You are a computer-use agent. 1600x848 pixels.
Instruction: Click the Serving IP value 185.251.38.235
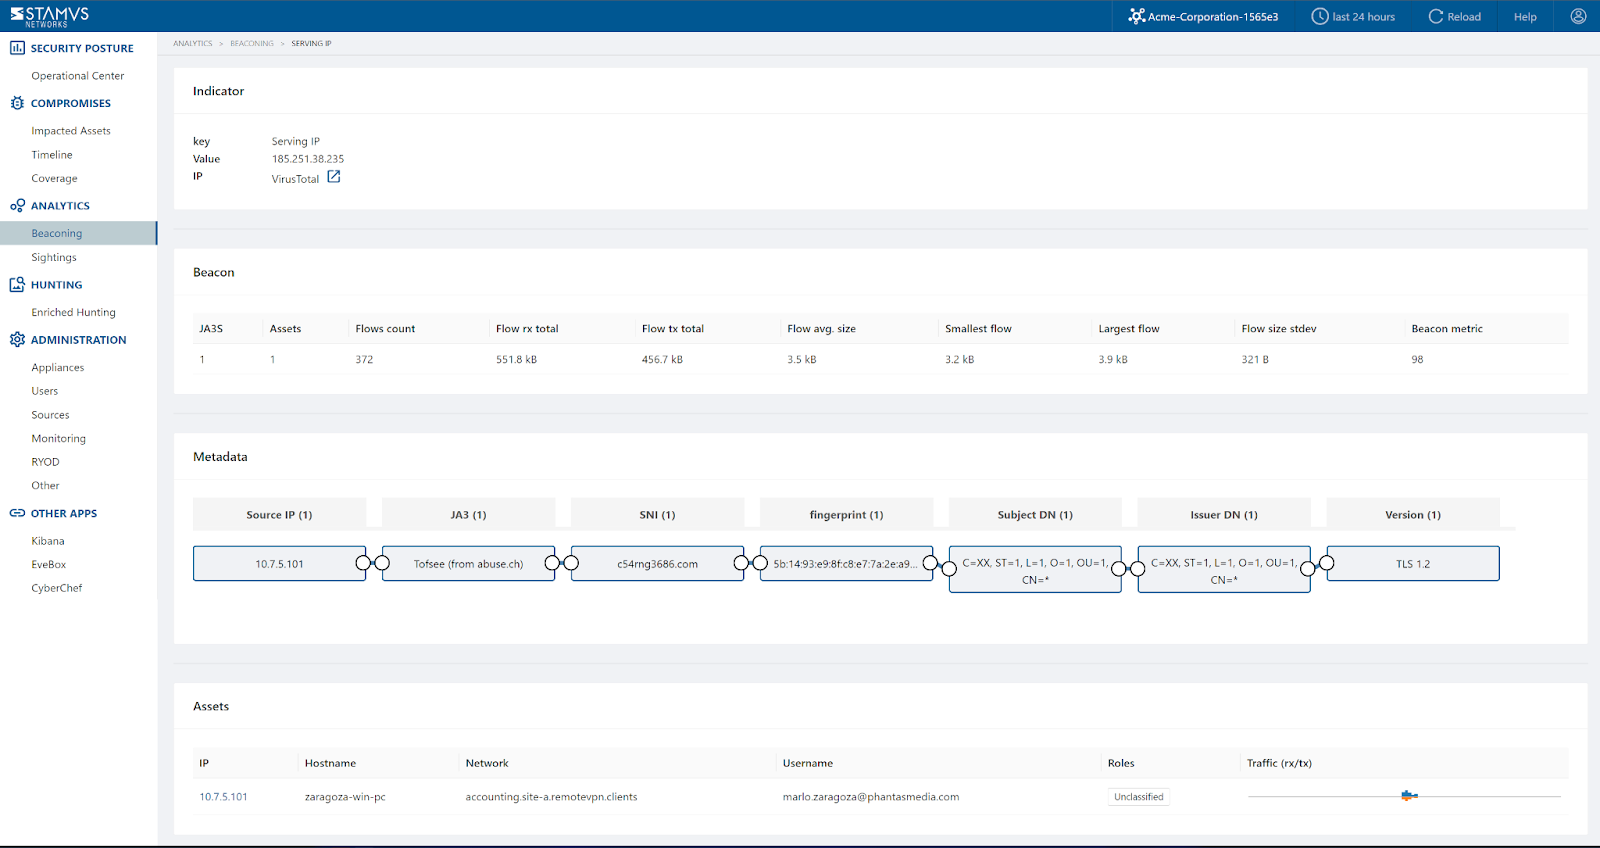point(308,159)
